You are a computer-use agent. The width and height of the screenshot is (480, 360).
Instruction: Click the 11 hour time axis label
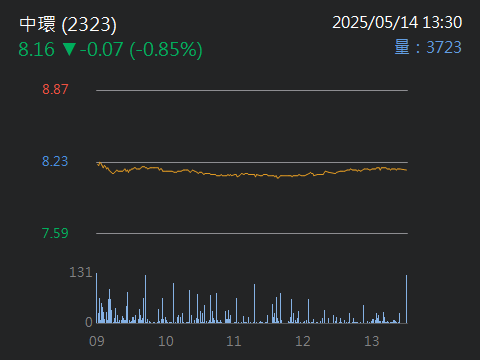click(x=234, y=341)
